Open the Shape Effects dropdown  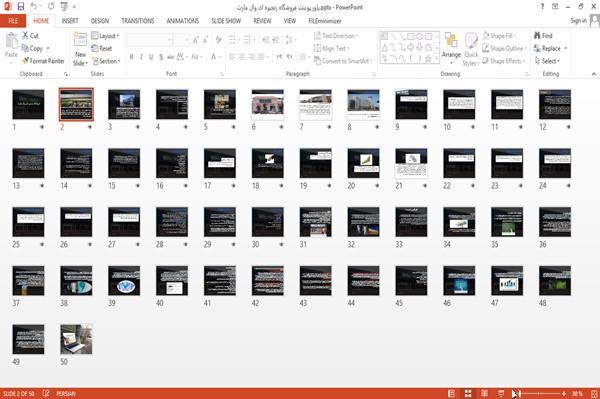(x=503, y=61)
